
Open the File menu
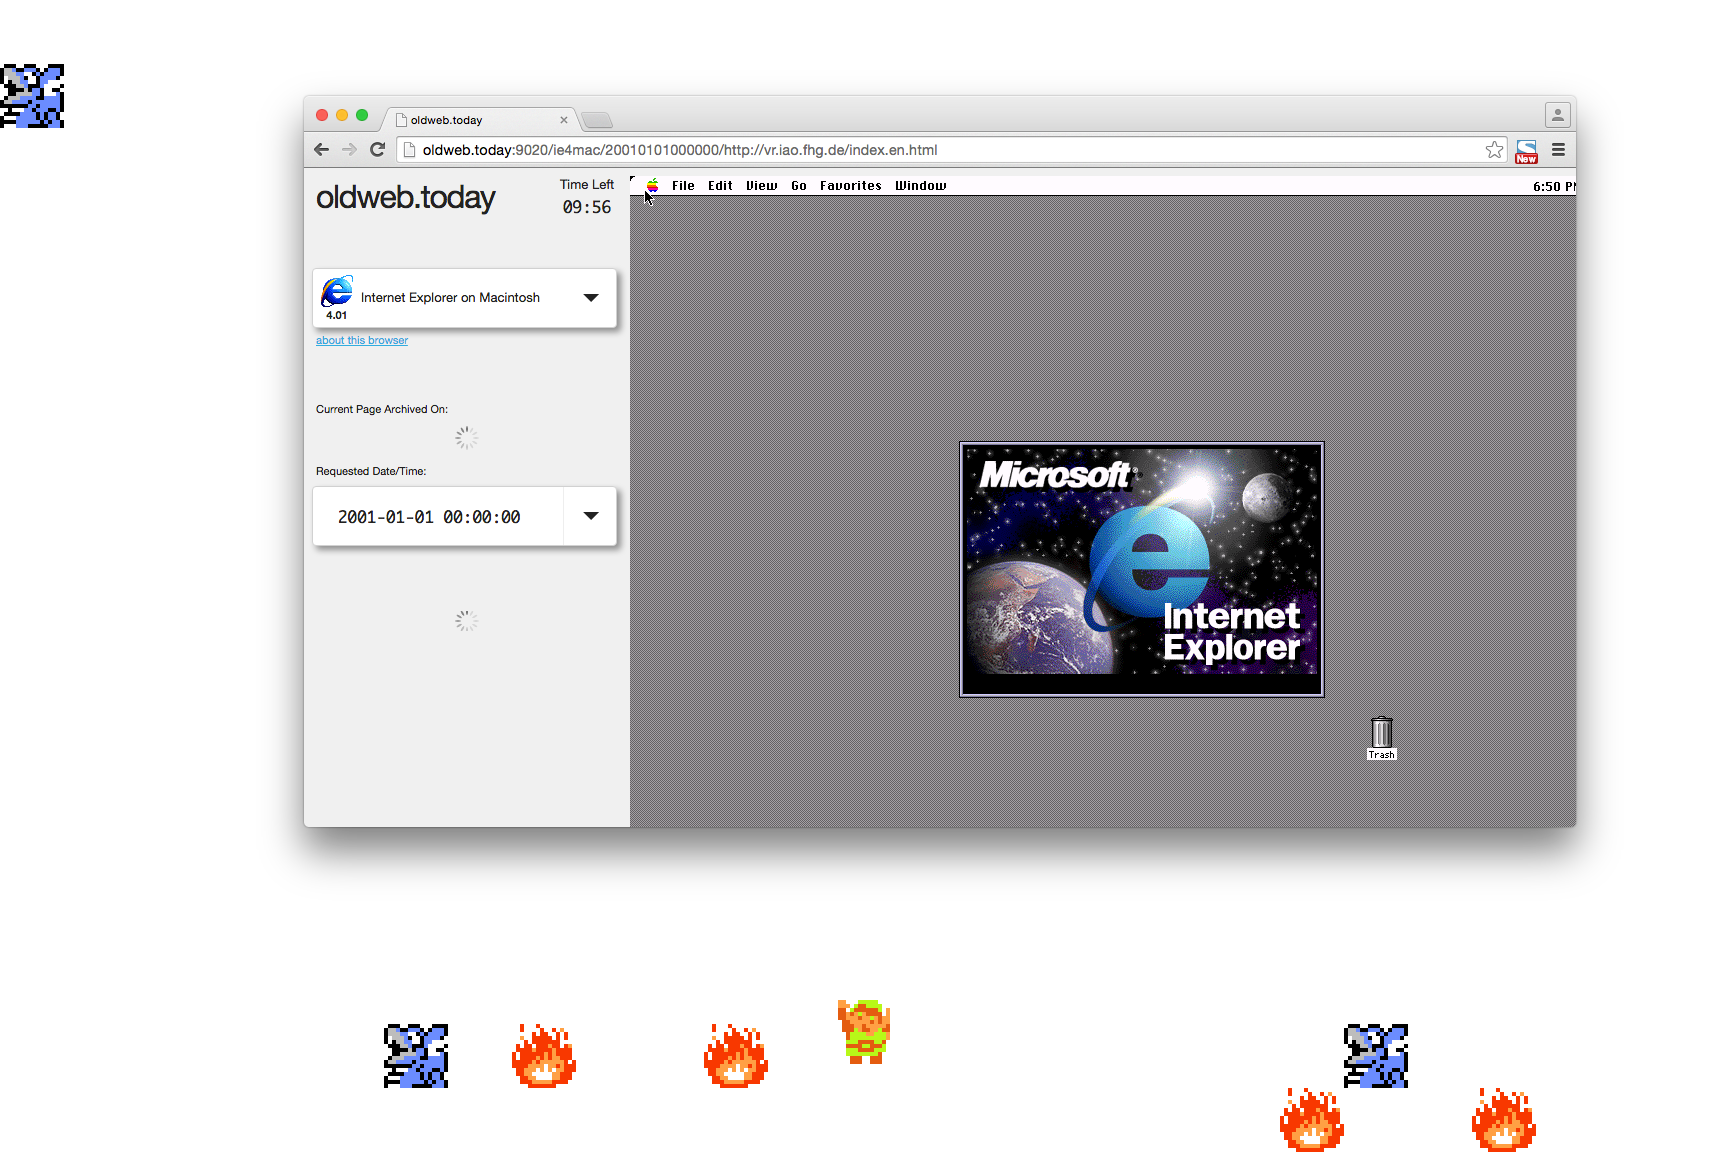[x=683, y=186]
